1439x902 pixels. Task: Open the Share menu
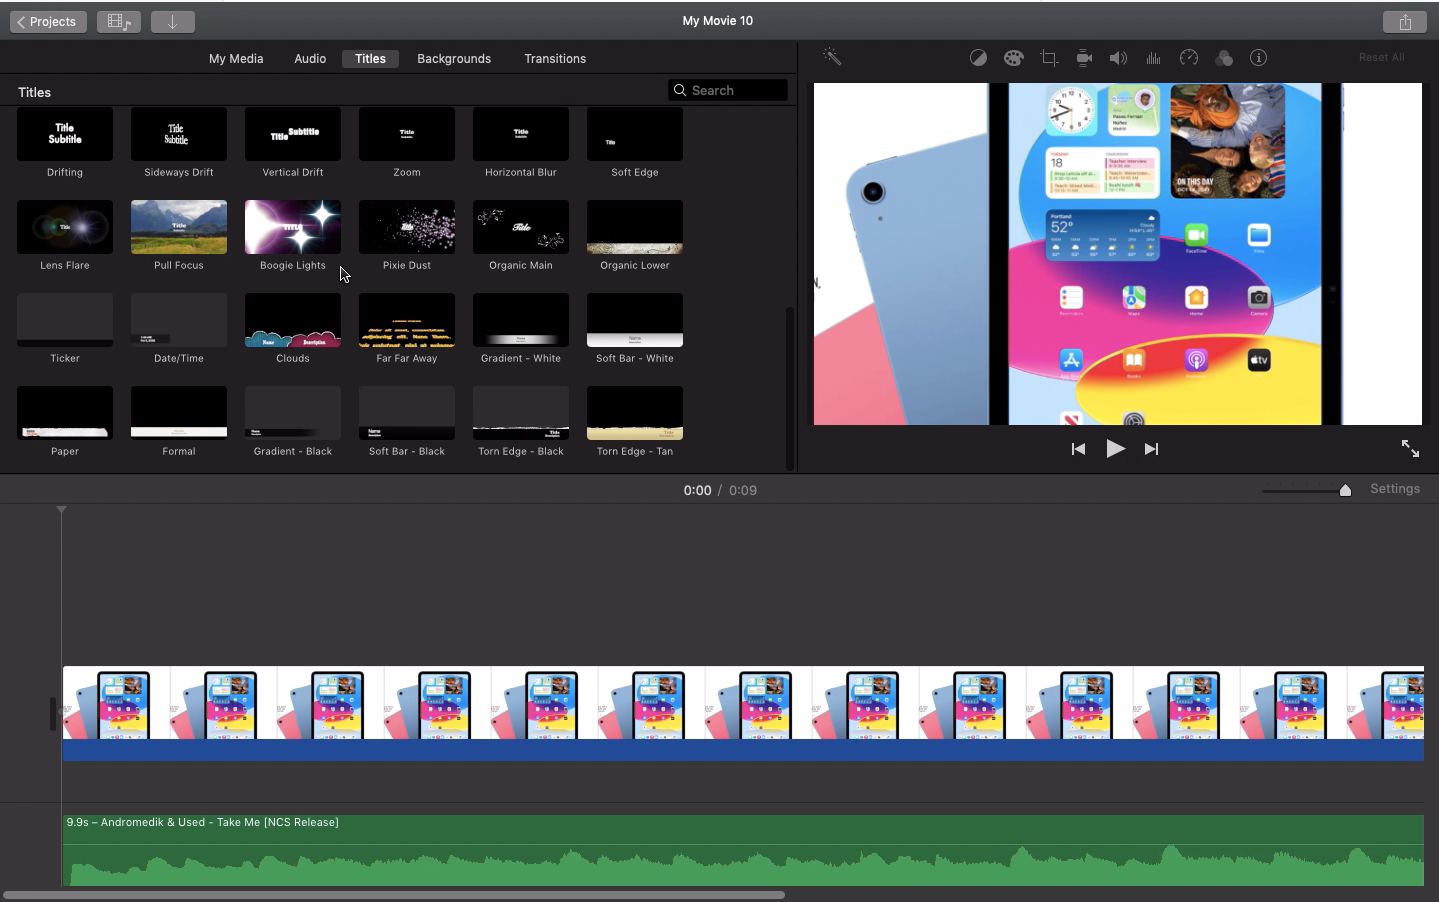(1405, 20)
